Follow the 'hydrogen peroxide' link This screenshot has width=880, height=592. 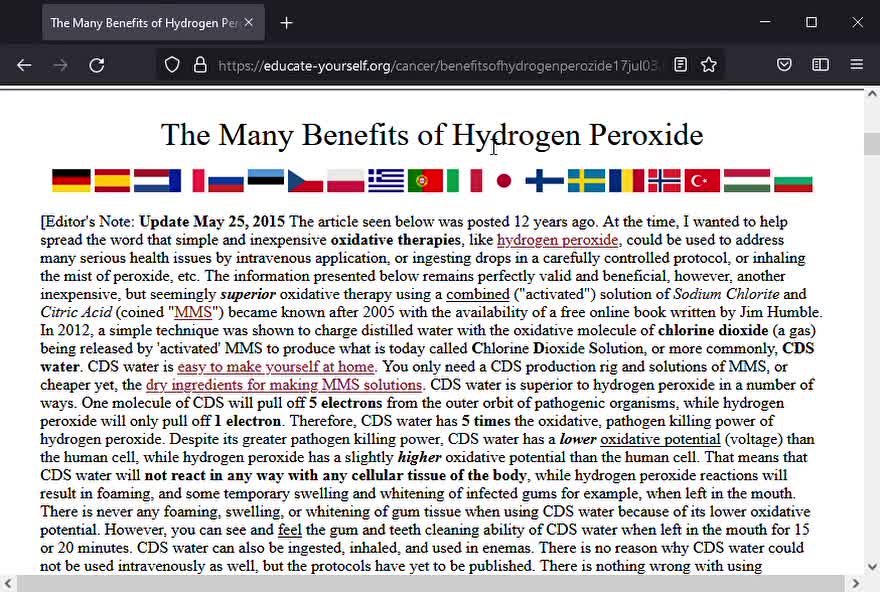pos(557,240)
